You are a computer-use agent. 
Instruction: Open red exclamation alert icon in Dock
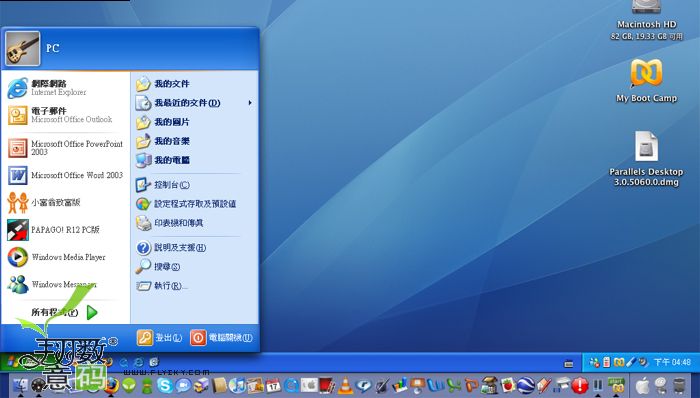click(x=580, y=385)
